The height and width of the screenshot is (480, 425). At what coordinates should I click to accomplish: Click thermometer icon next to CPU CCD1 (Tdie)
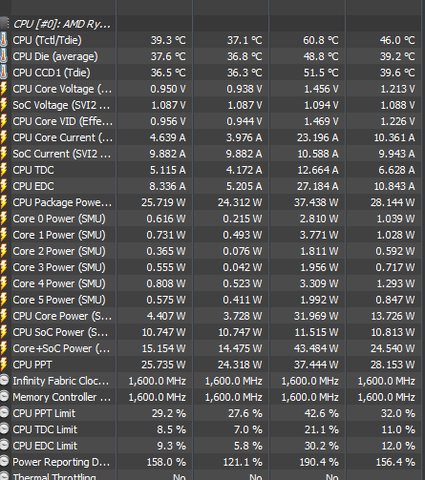[x=4, y=73]
